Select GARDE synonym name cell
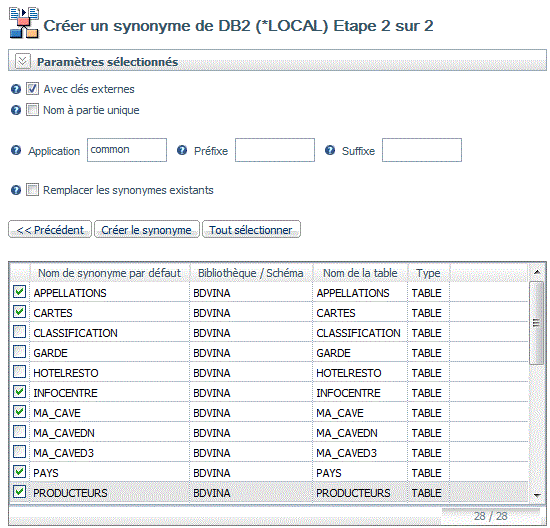This screenshot has height=528, width=550. 109,353
